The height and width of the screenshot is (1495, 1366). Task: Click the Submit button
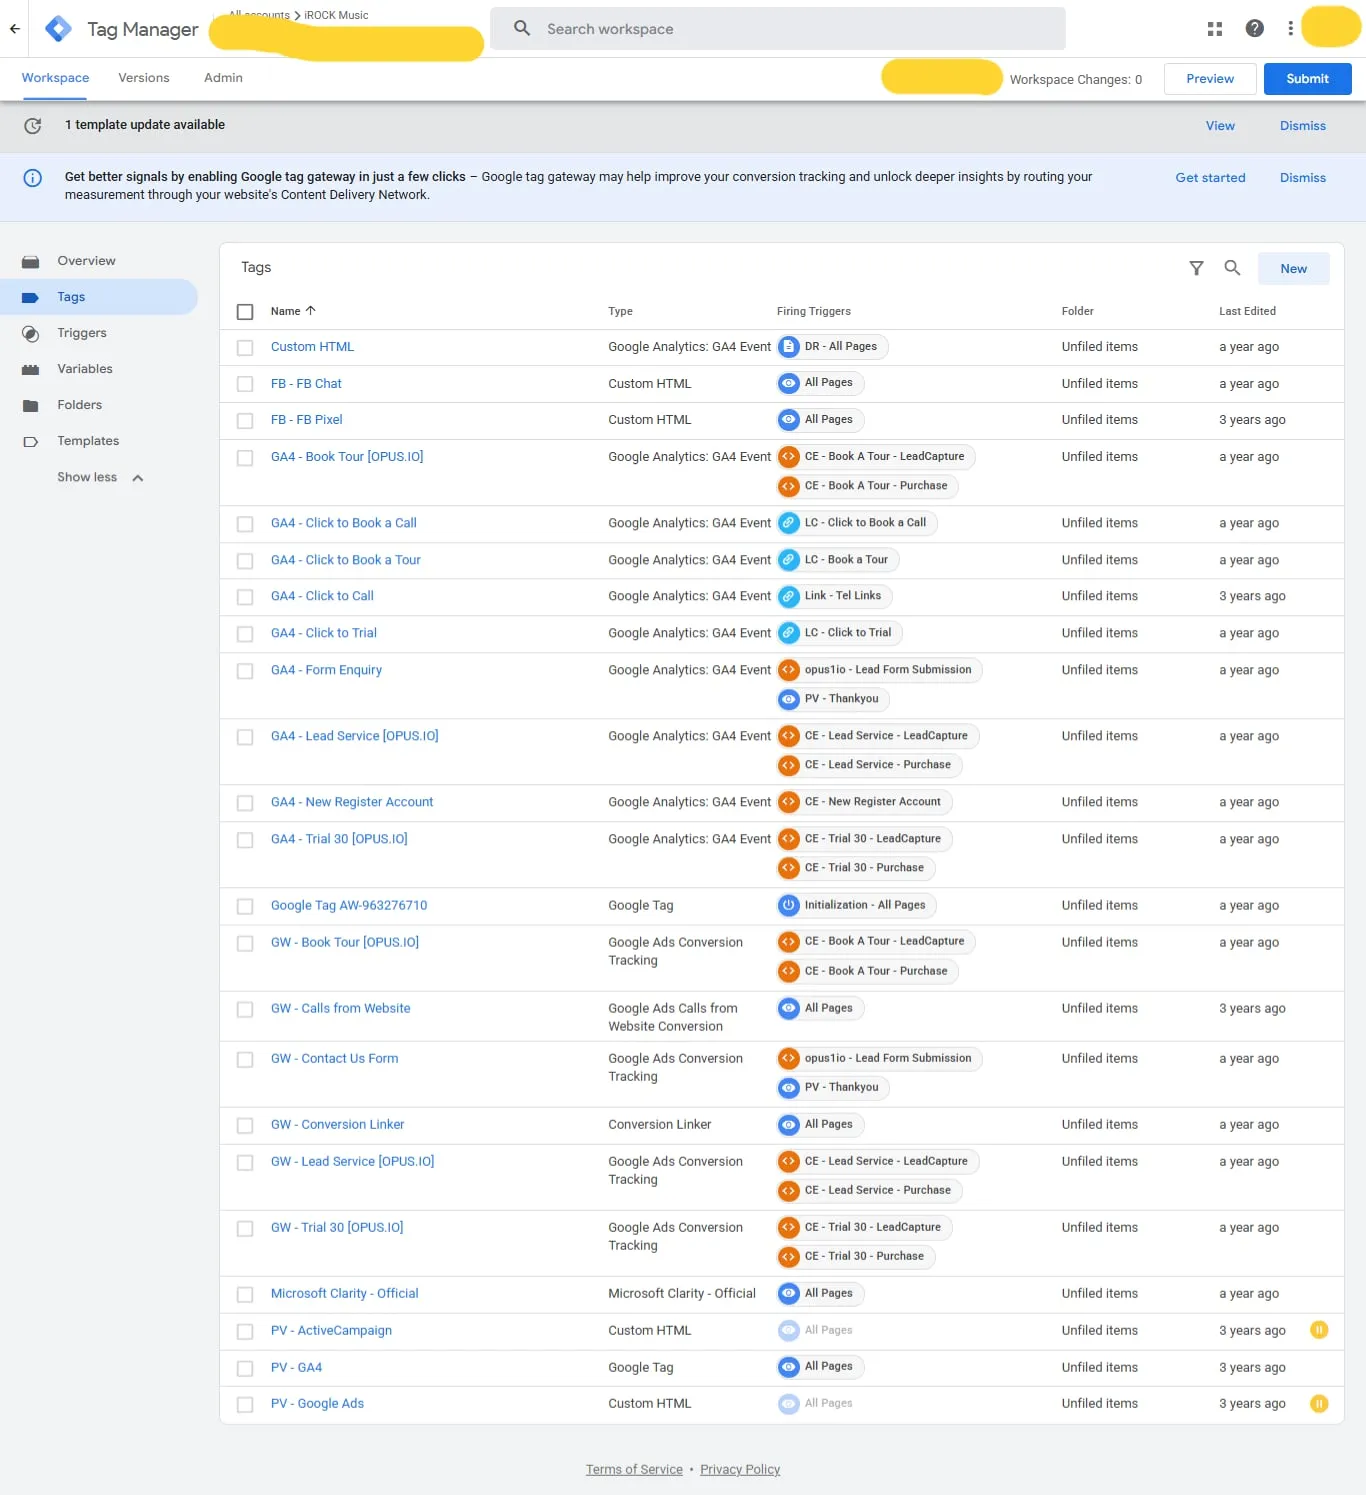click(1307, 79)
